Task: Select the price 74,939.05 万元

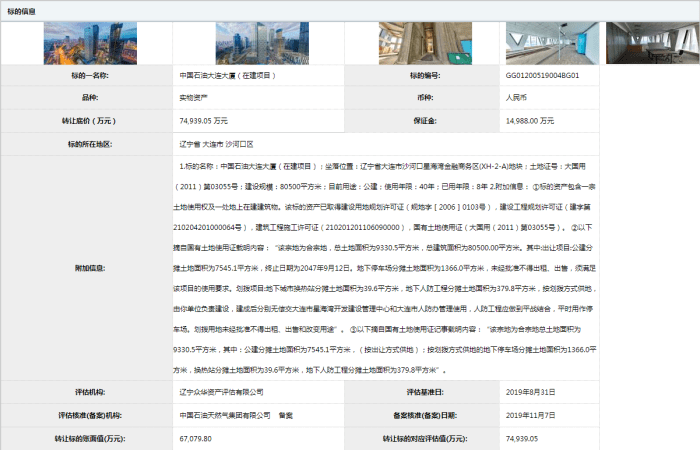Action: point(204,121)
